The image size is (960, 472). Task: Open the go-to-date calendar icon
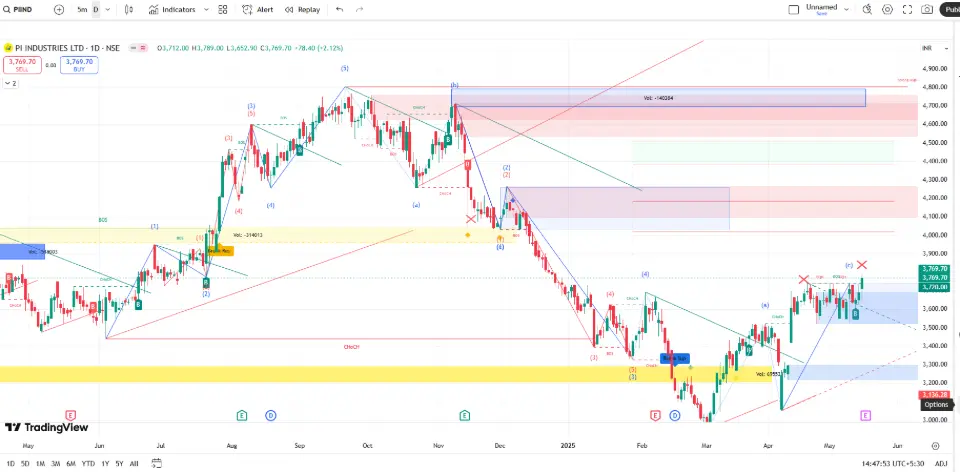point(157,464)
